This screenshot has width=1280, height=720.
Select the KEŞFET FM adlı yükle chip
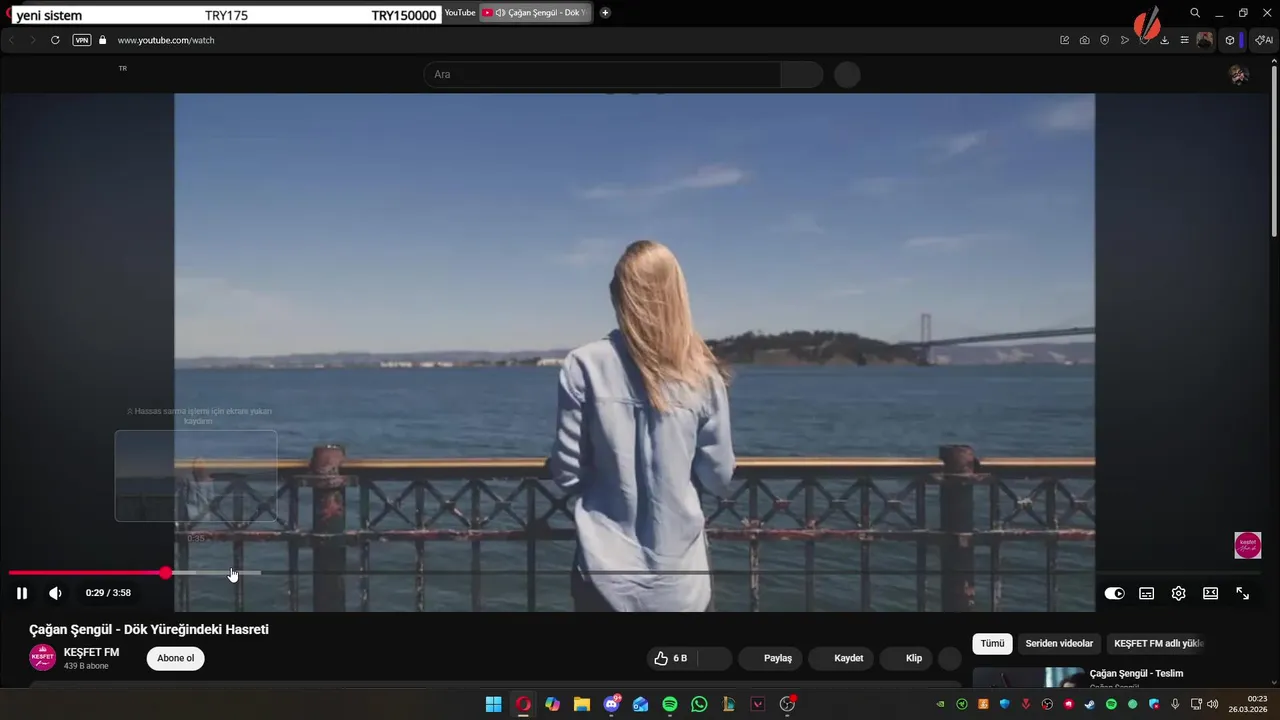pos(1159,644)
